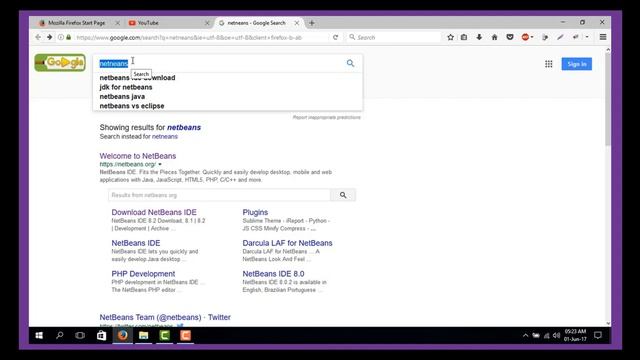640x360 pixels.
Task: Go forward with the browser forward arrow
Action: click(49, 37)
